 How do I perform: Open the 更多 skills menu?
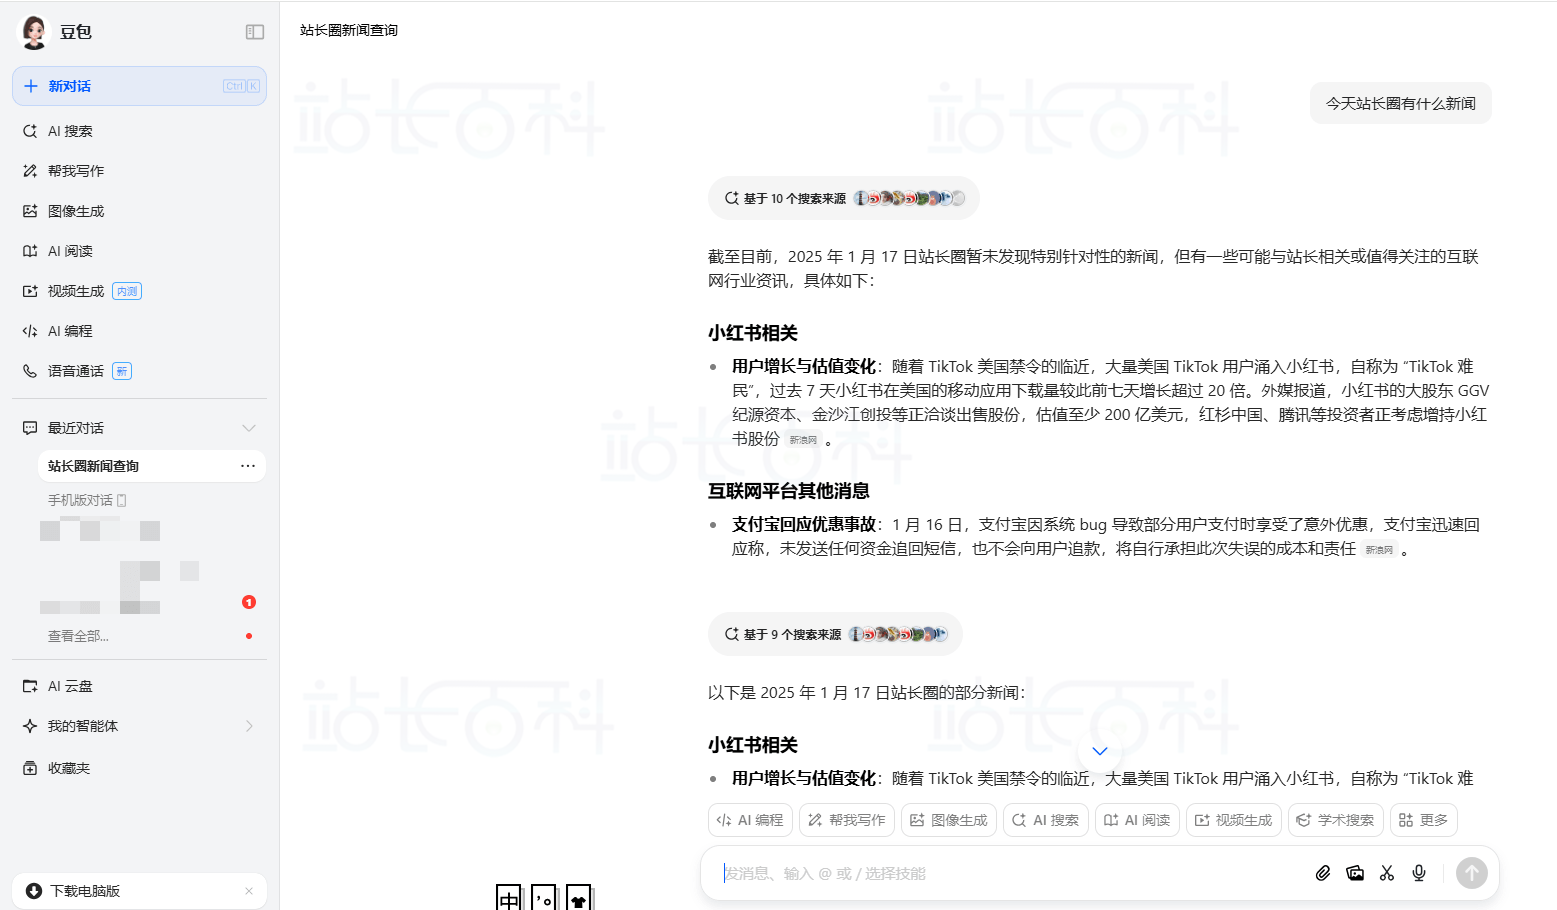pos(1424,820)
